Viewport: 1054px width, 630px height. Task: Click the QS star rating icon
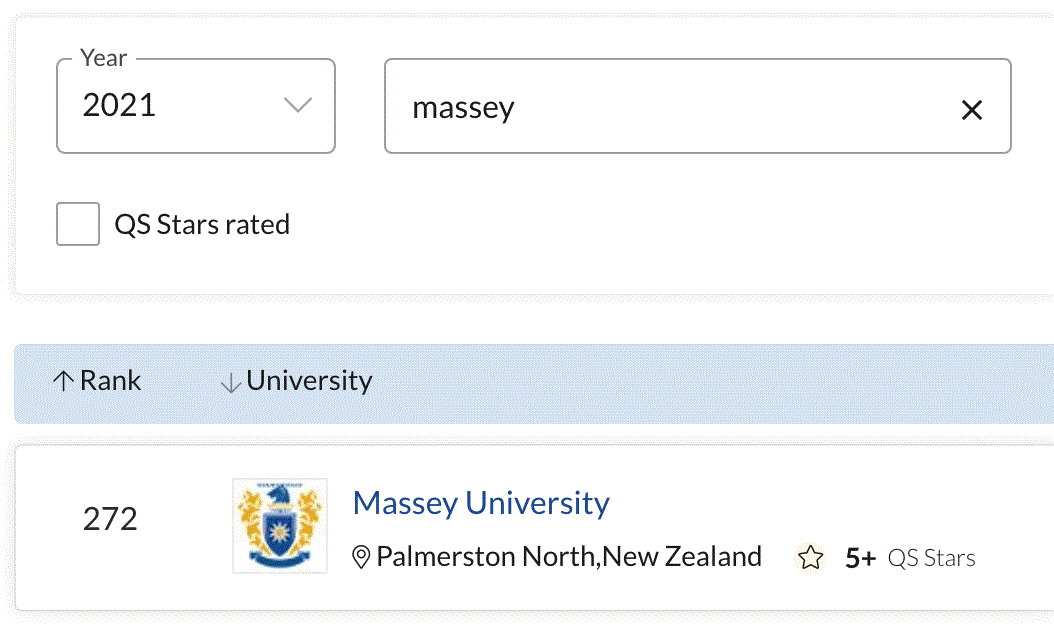point(810,557)
